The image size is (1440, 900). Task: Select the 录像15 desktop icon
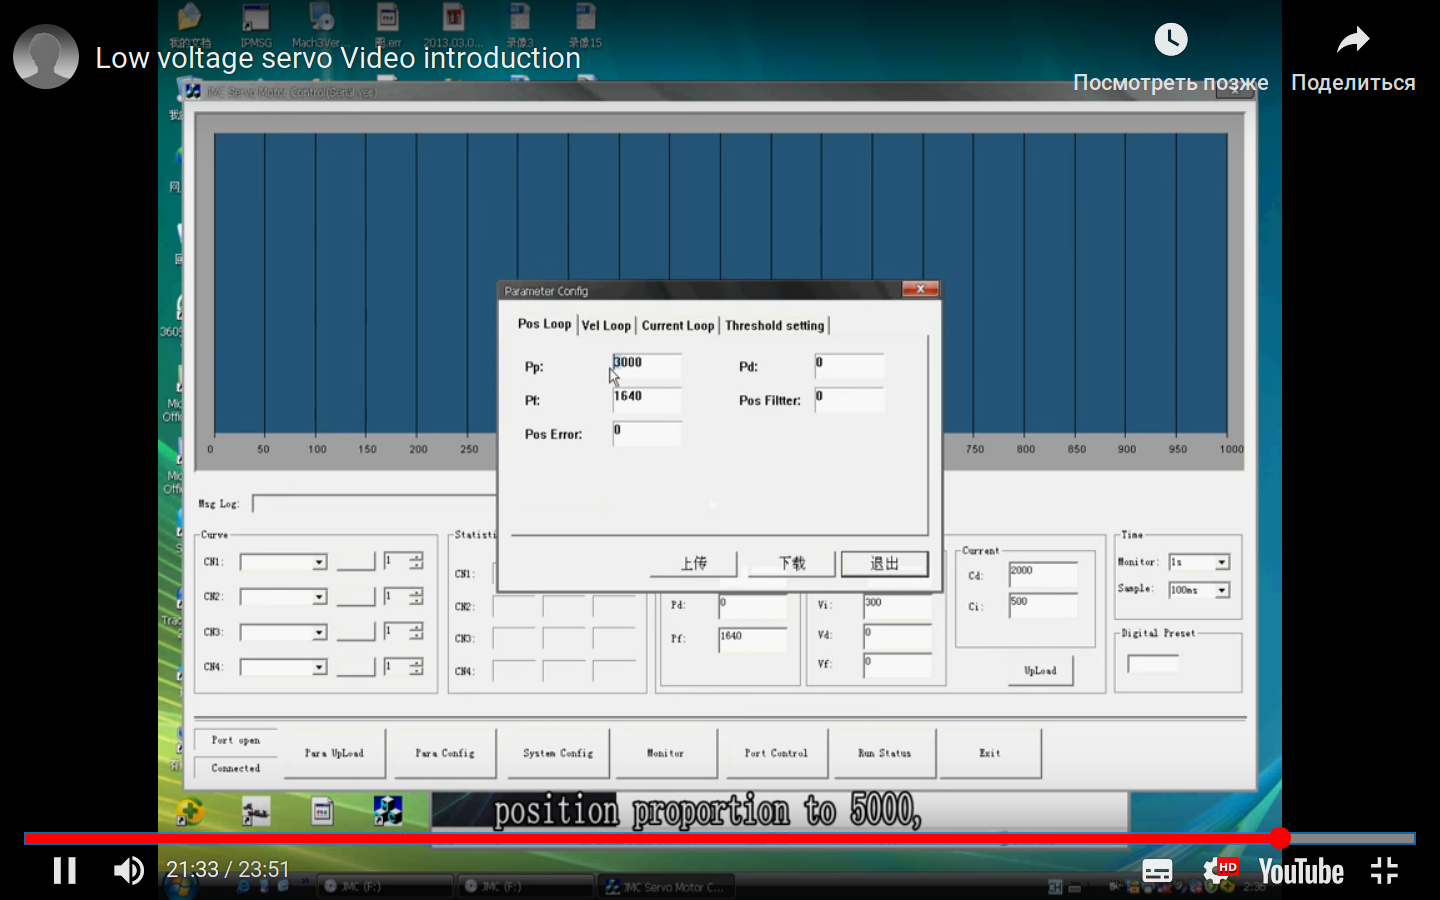point(585,25)
